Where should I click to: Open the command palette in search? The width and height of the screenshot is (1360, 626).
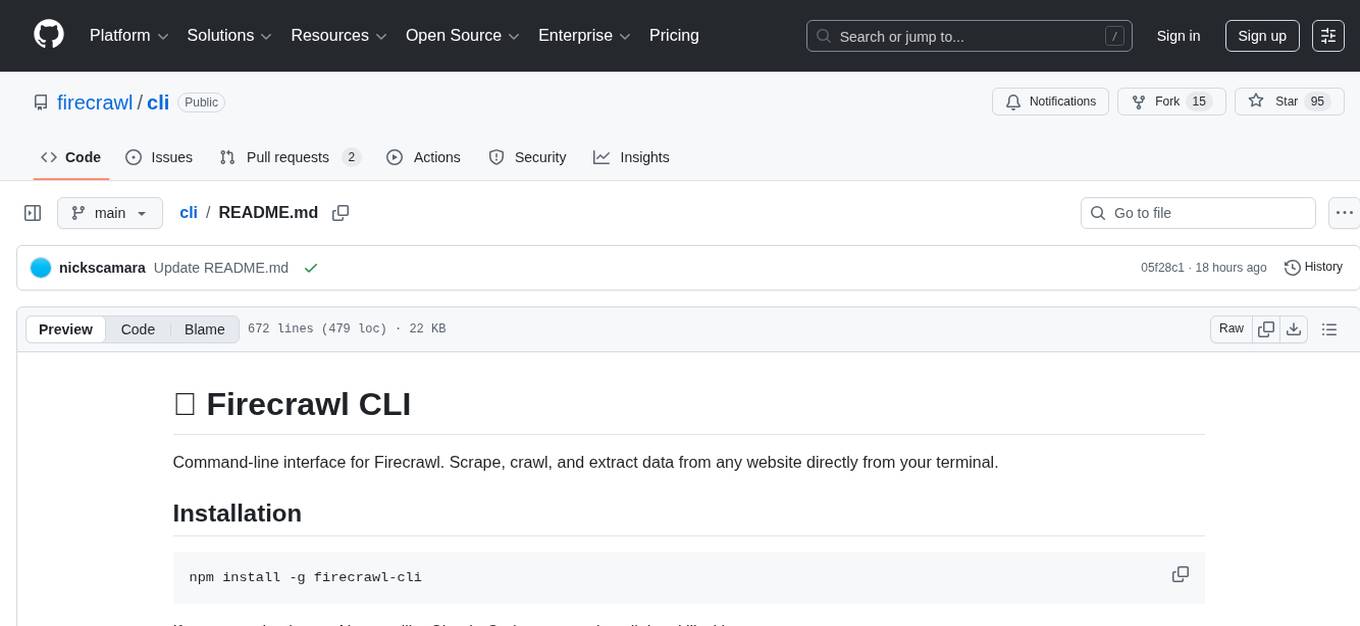(x=1114, y=35)
